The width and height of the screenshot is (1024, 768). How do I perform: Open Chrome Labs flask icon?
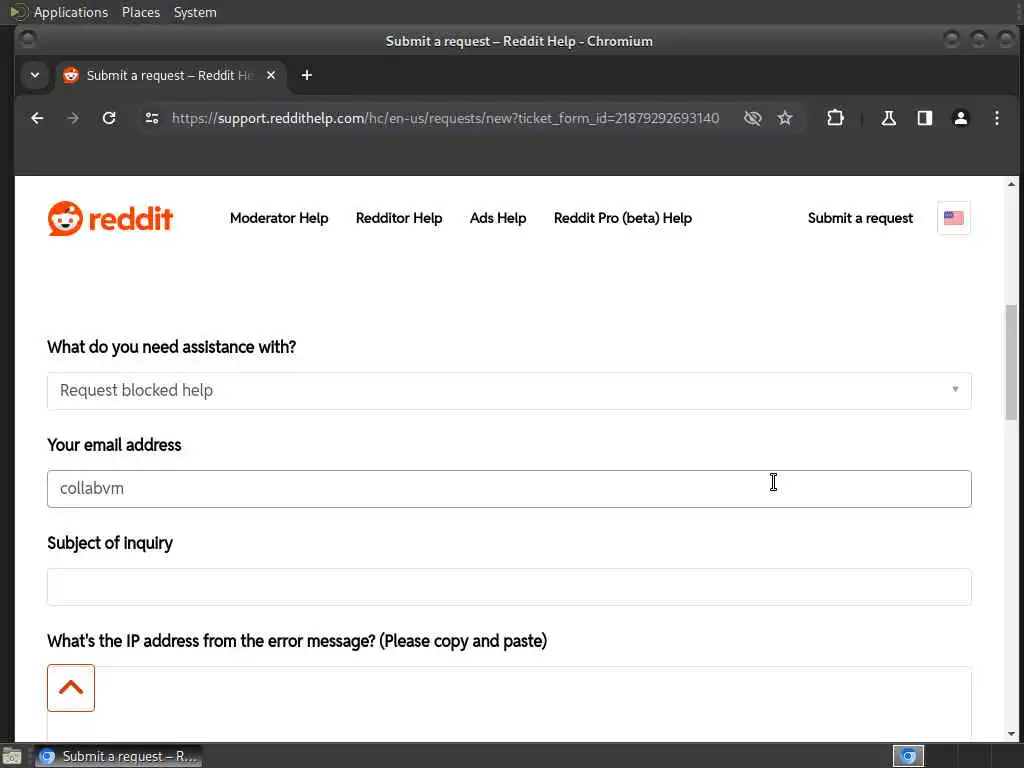coord(888,118)
